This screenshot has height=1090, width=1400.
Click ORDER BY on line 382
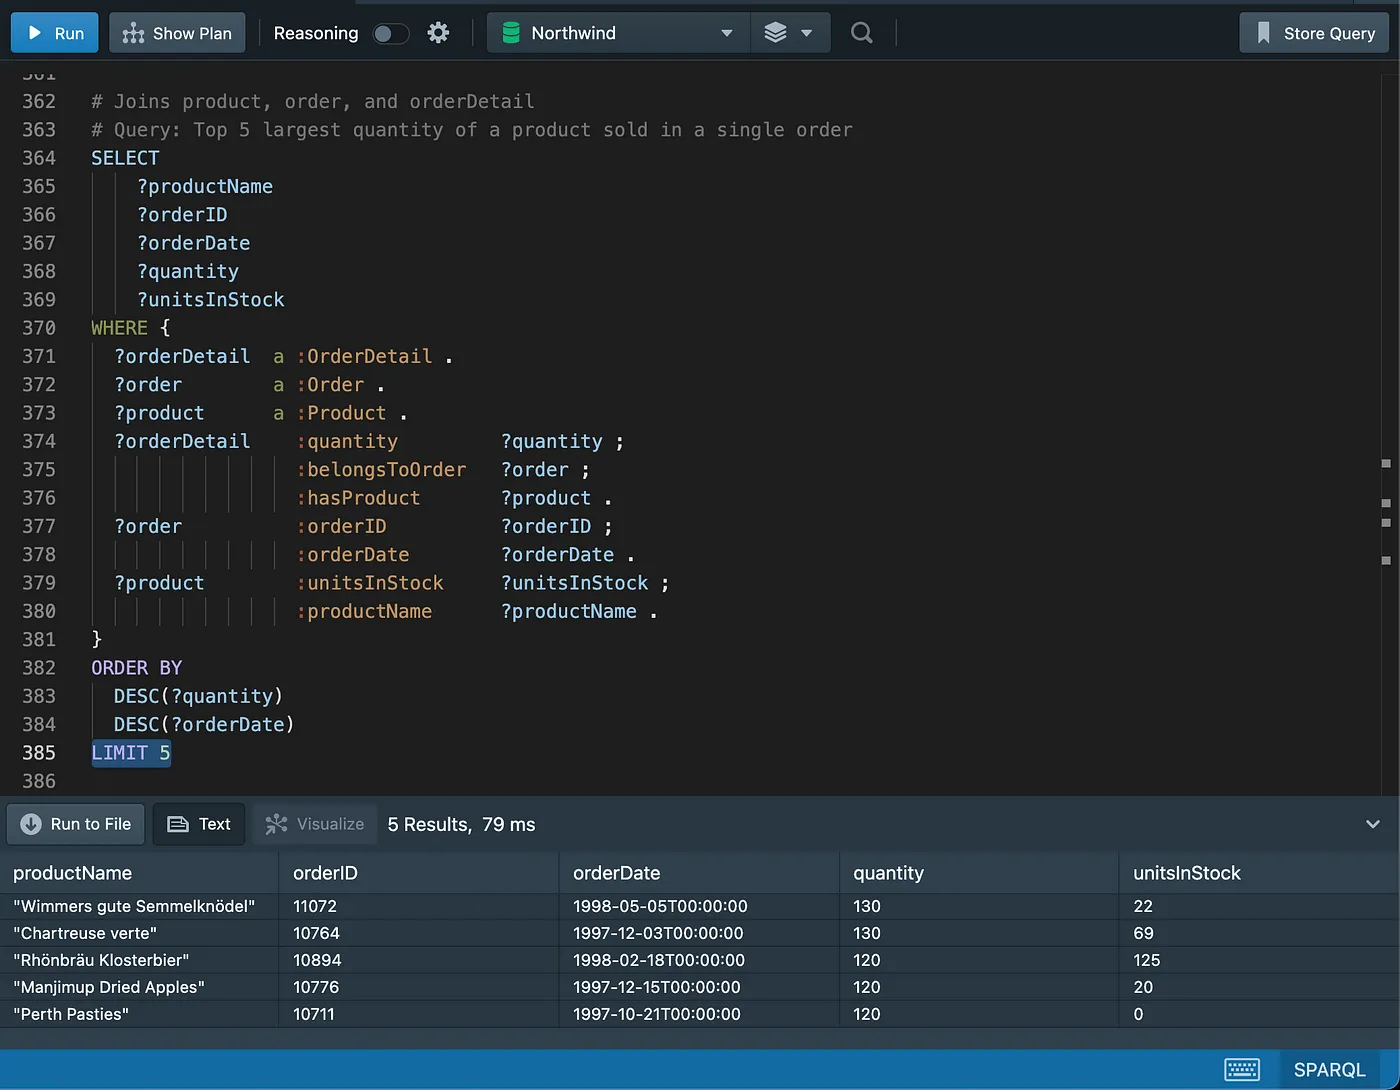tap(136, 668)
